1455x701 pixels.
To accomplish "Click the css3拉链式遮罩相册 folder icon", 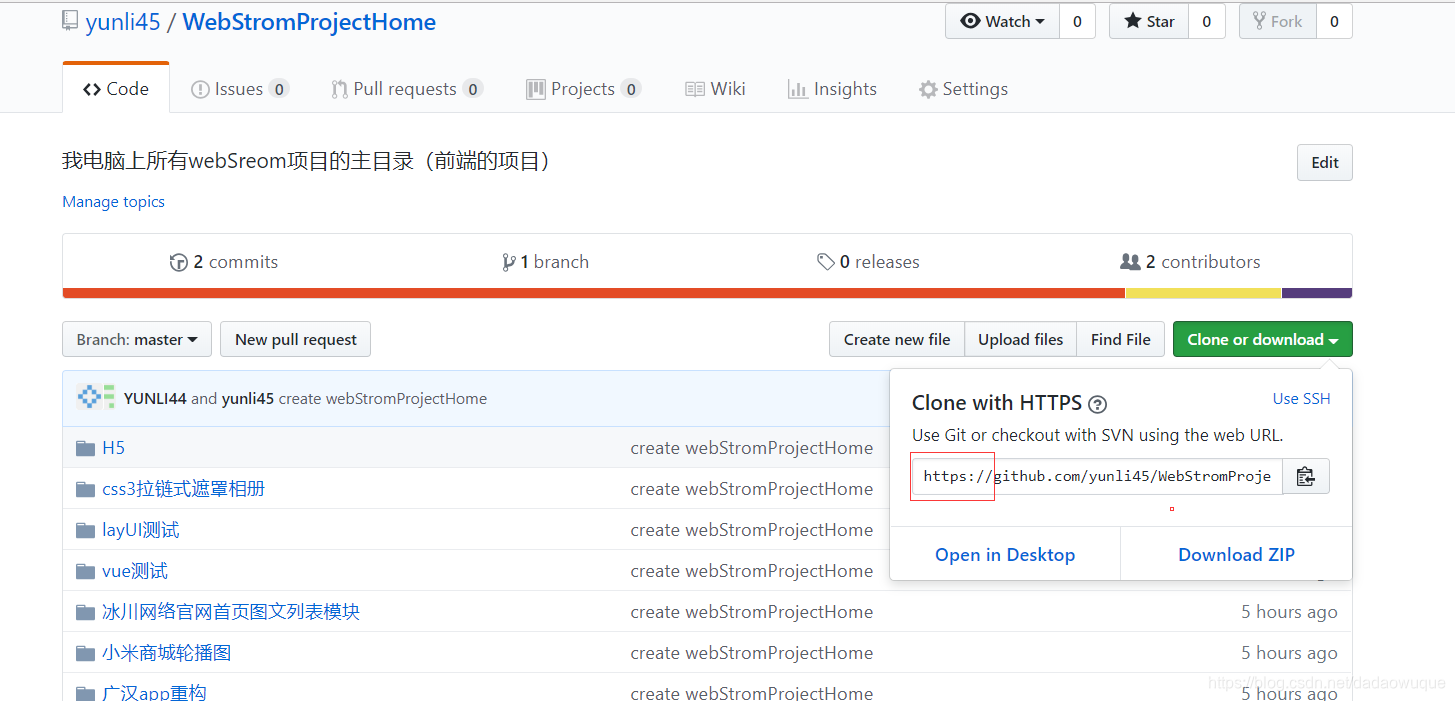I will pyautogui.click(x=85, y=489).
